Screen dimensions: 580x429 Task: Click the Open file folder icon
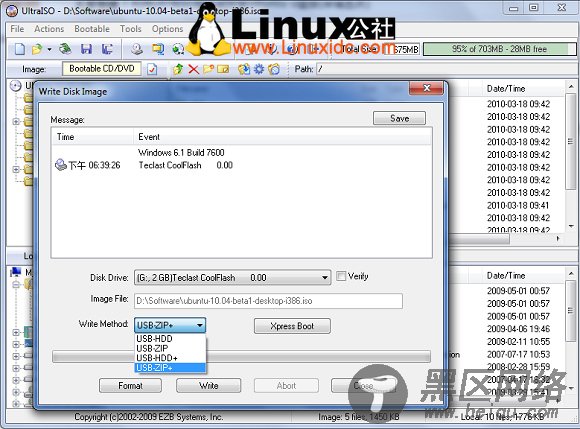click(x=37, y=49)
